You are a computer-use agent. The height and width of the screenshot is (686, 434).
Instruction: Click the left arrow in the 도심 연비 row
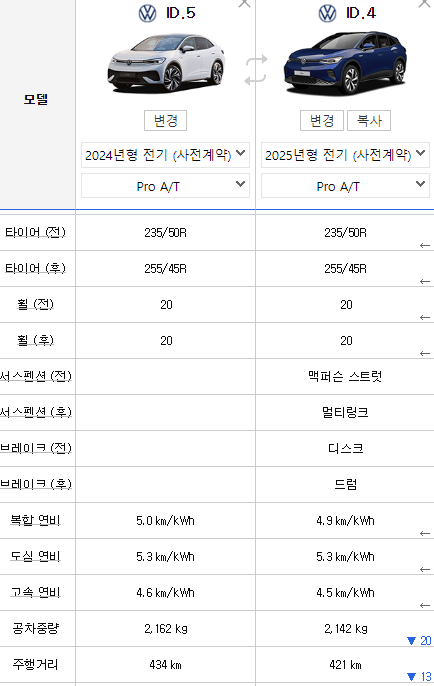tap(424, 569)
